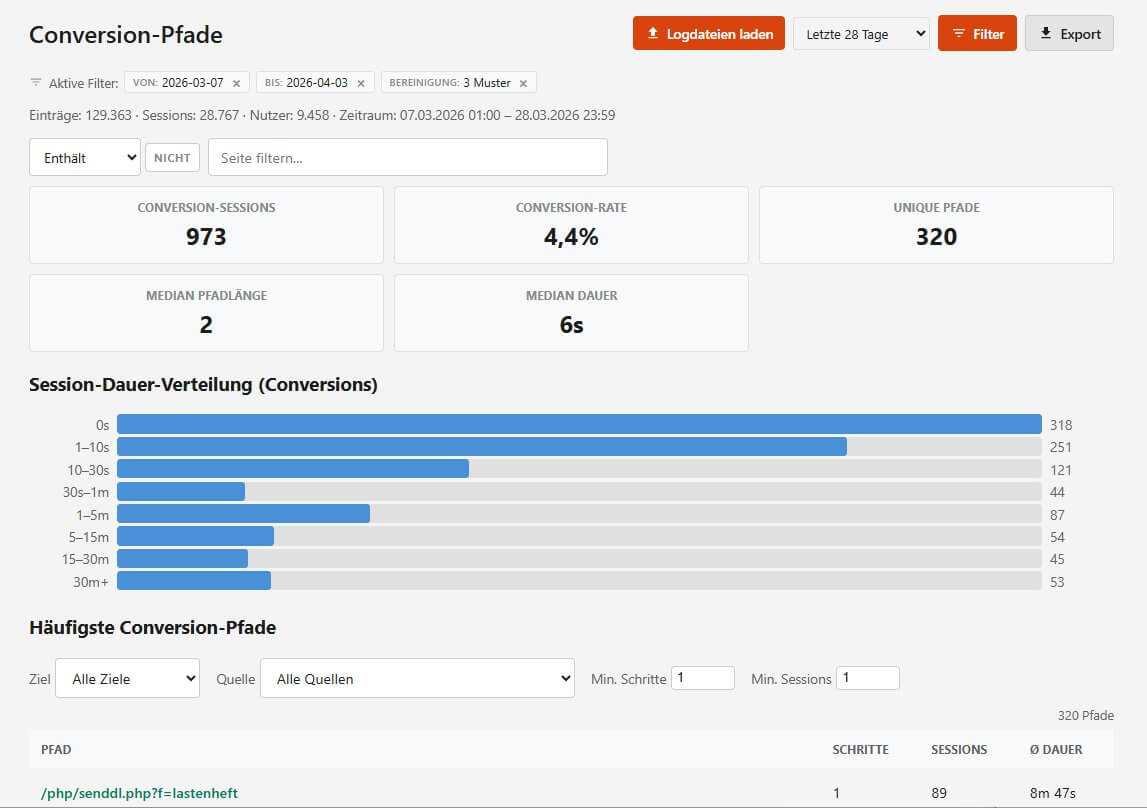The image size is (1147, 808).
Task: Remove the VON 2026-03-07 filter chip
Action: click(236, 83)
